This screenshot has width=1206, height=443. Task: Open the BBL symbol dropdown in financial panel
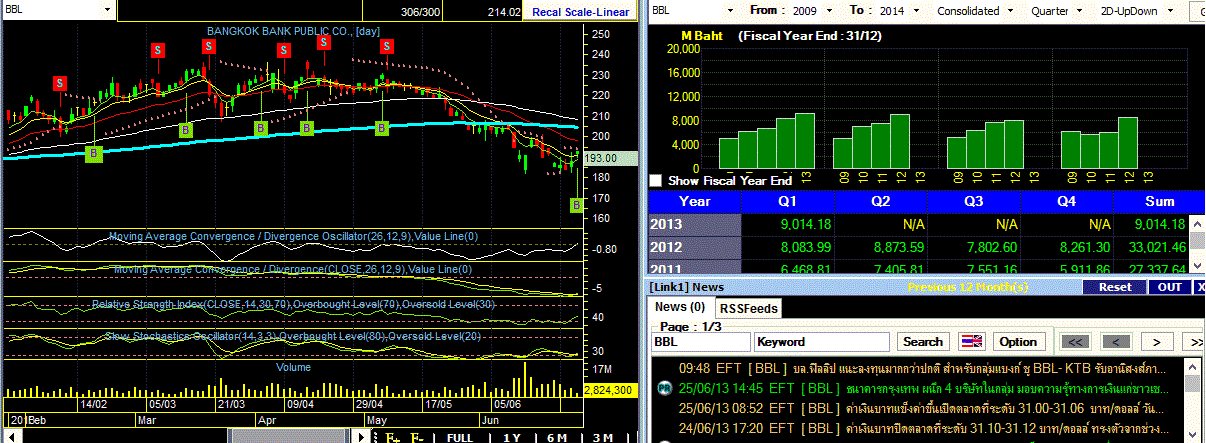click(x=730, y=11)
